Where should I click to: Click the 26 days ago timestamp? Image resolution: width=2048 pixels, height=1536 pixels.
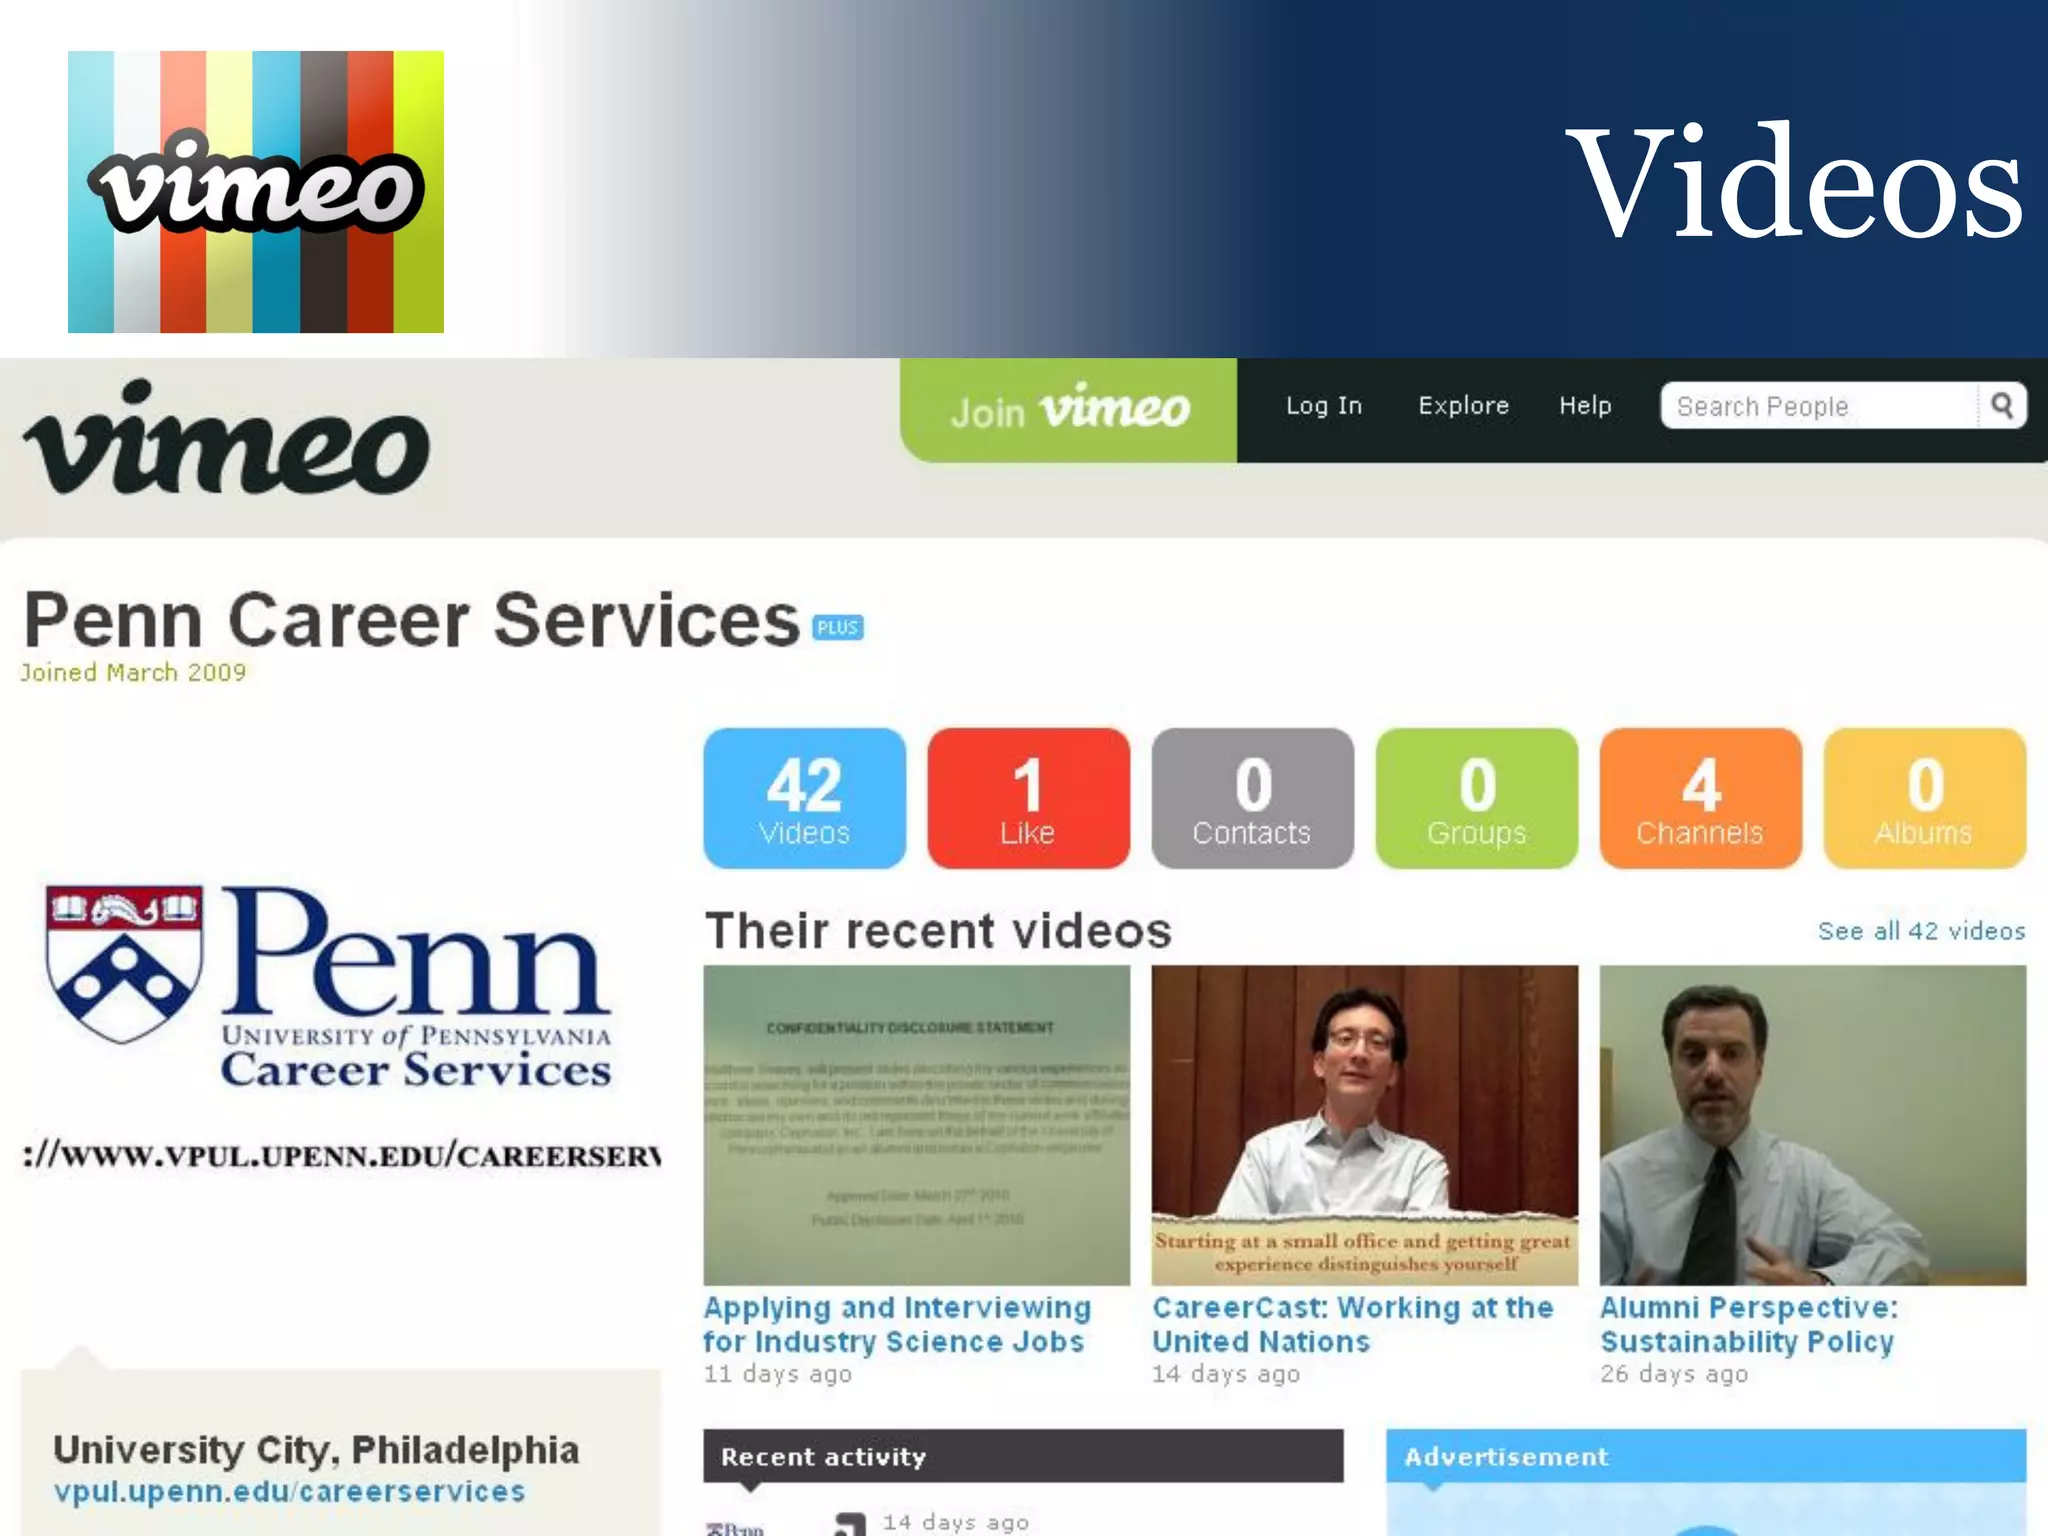(1674, 1374)
